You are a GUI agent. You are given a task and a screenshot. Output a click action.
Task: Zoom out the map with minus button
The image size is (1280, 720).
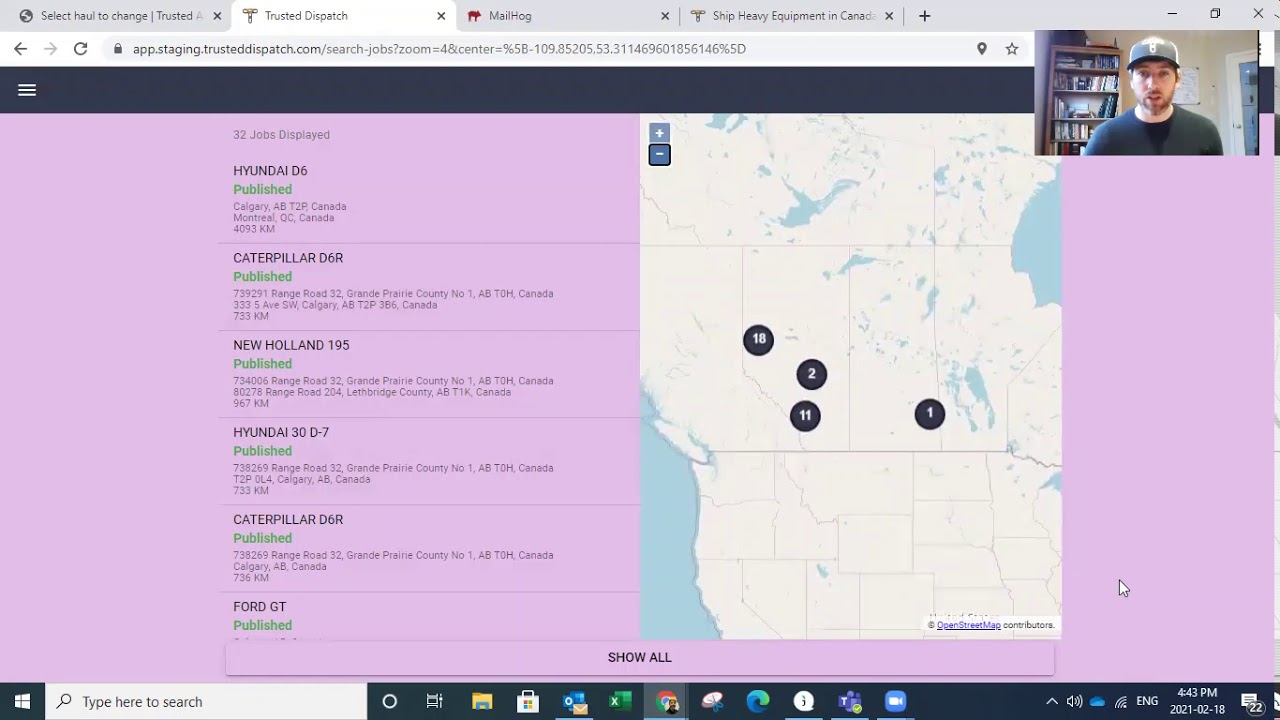(x=659, y=154)
